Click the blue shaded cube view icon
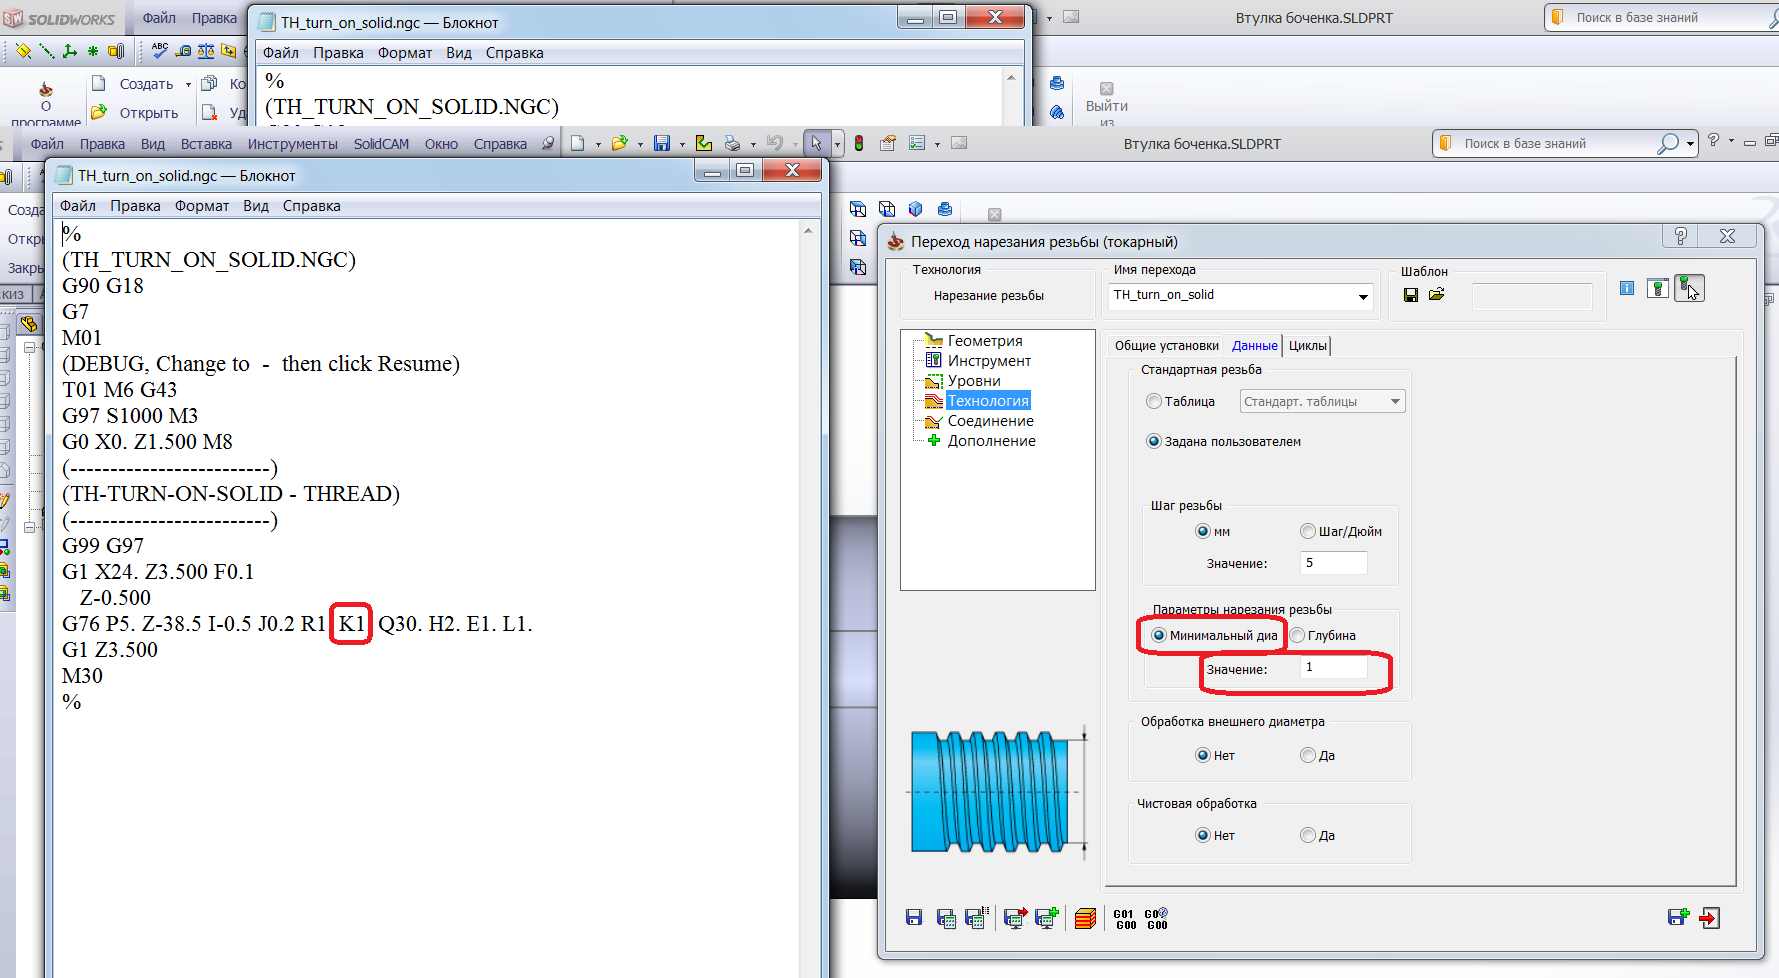The width and height of the screenshot is (1779, 978). pyautogui.click(x=915, y=209)
